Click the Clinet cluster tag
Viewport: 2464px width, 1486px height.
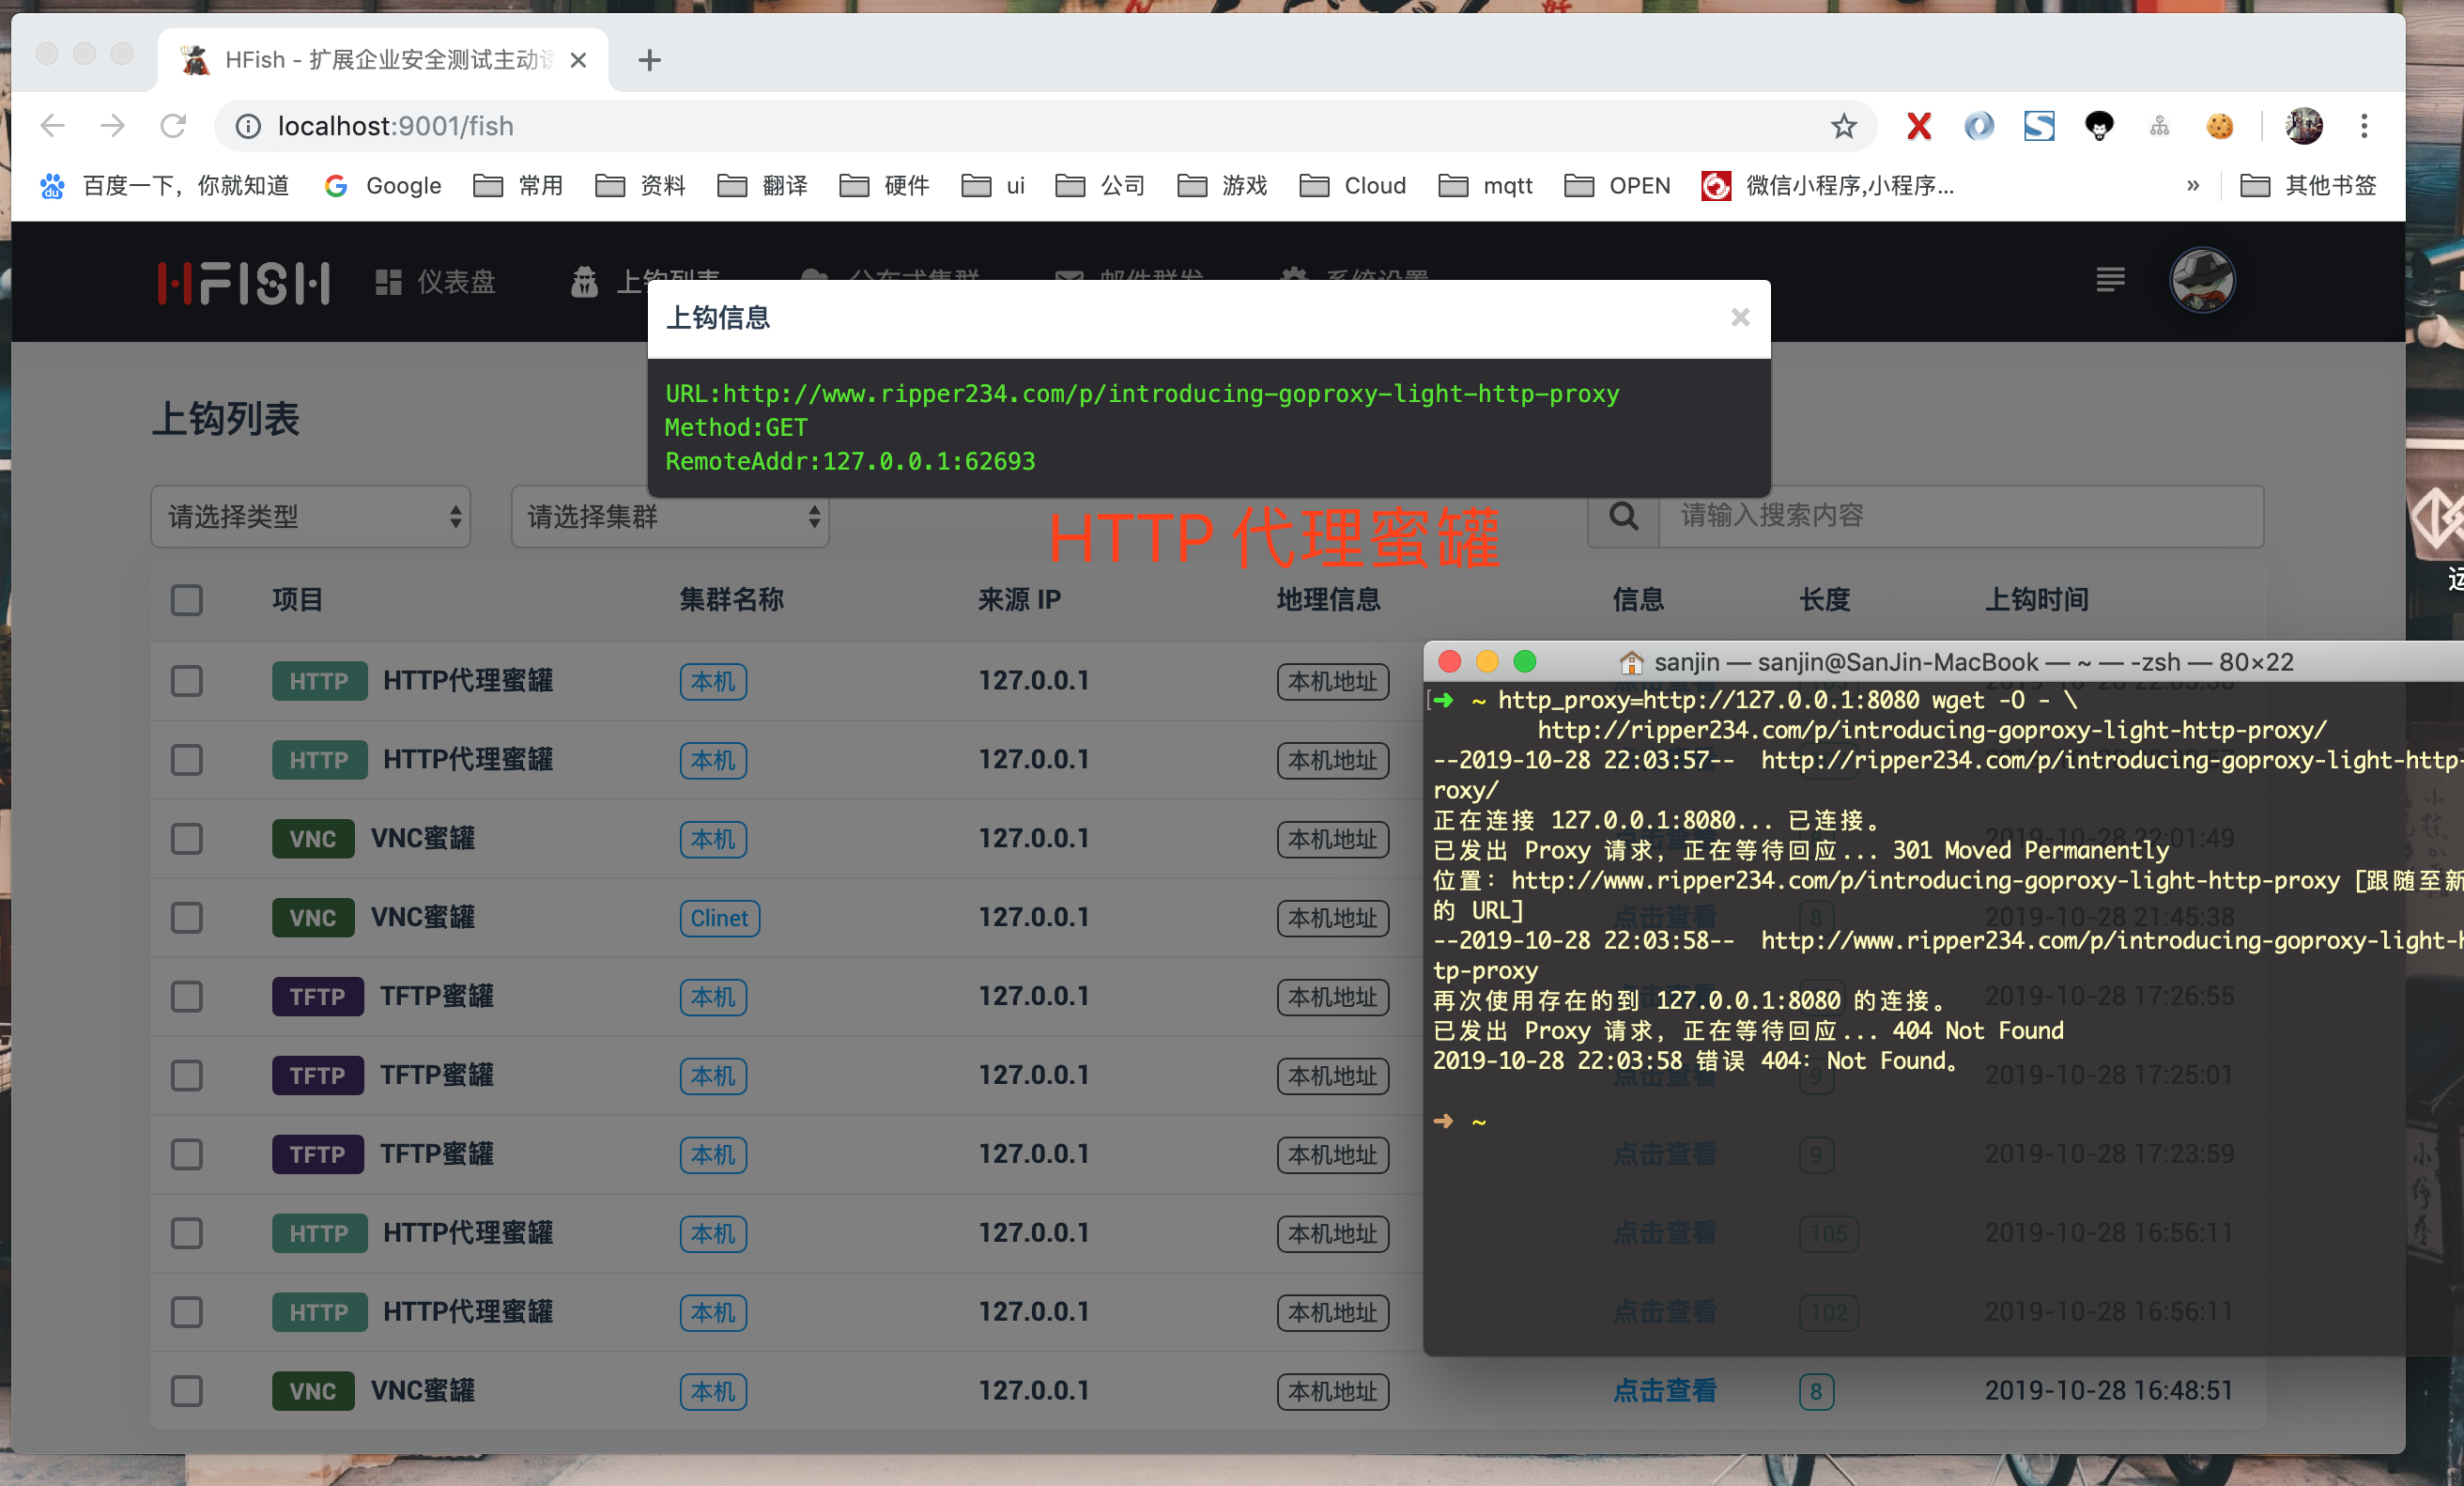point(718,918)
